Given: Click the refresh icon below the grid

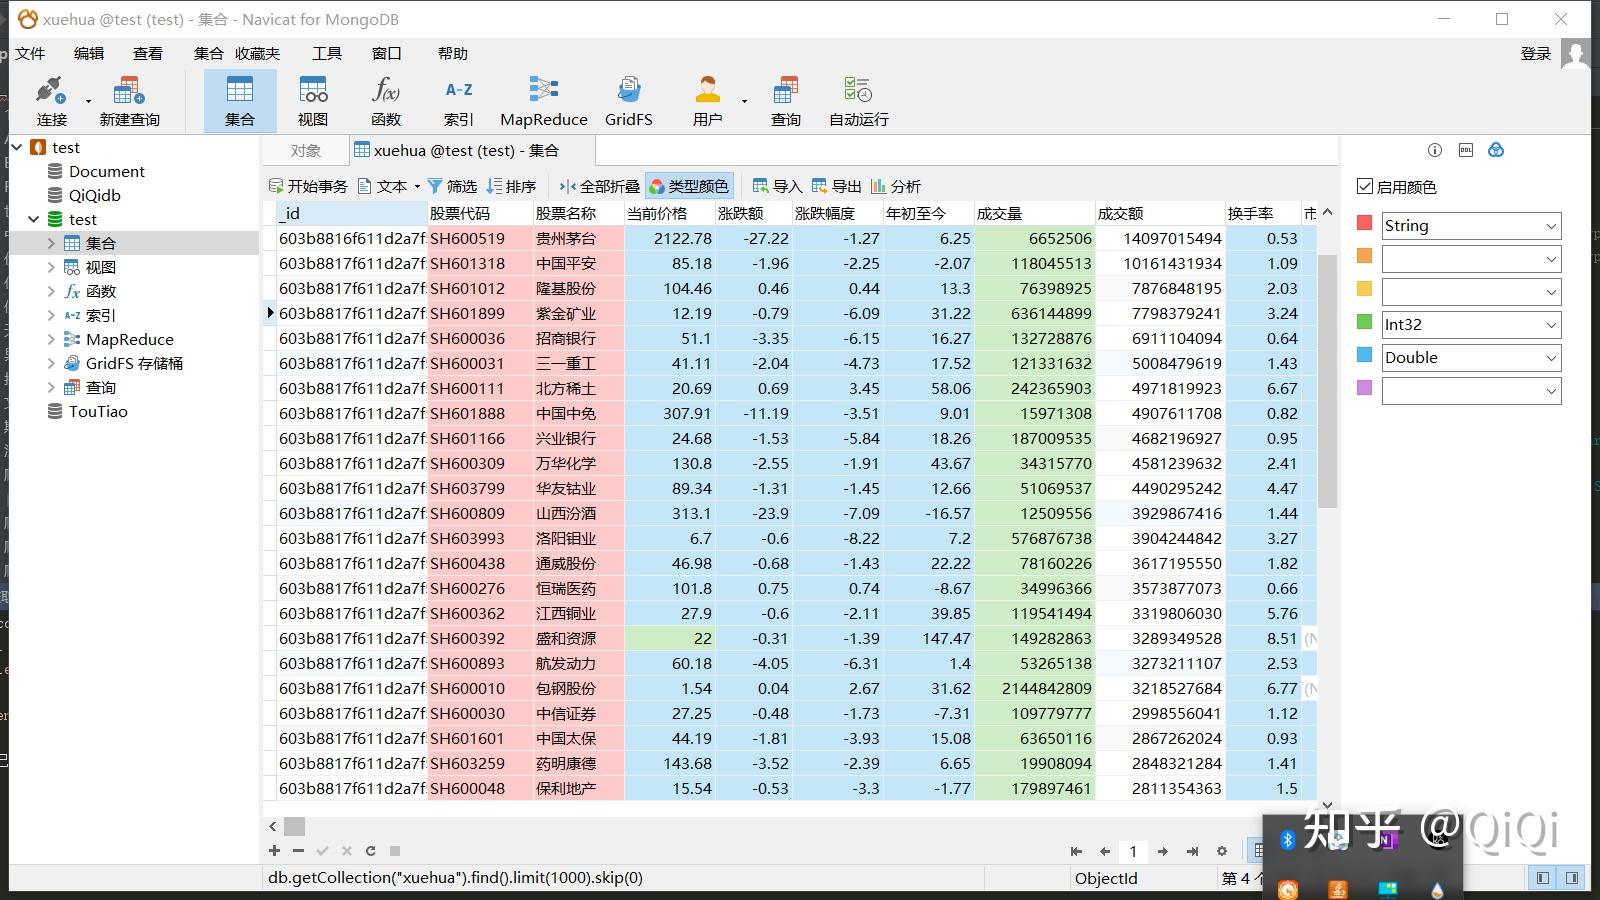Looking at the screenshot, I should 370,851.
